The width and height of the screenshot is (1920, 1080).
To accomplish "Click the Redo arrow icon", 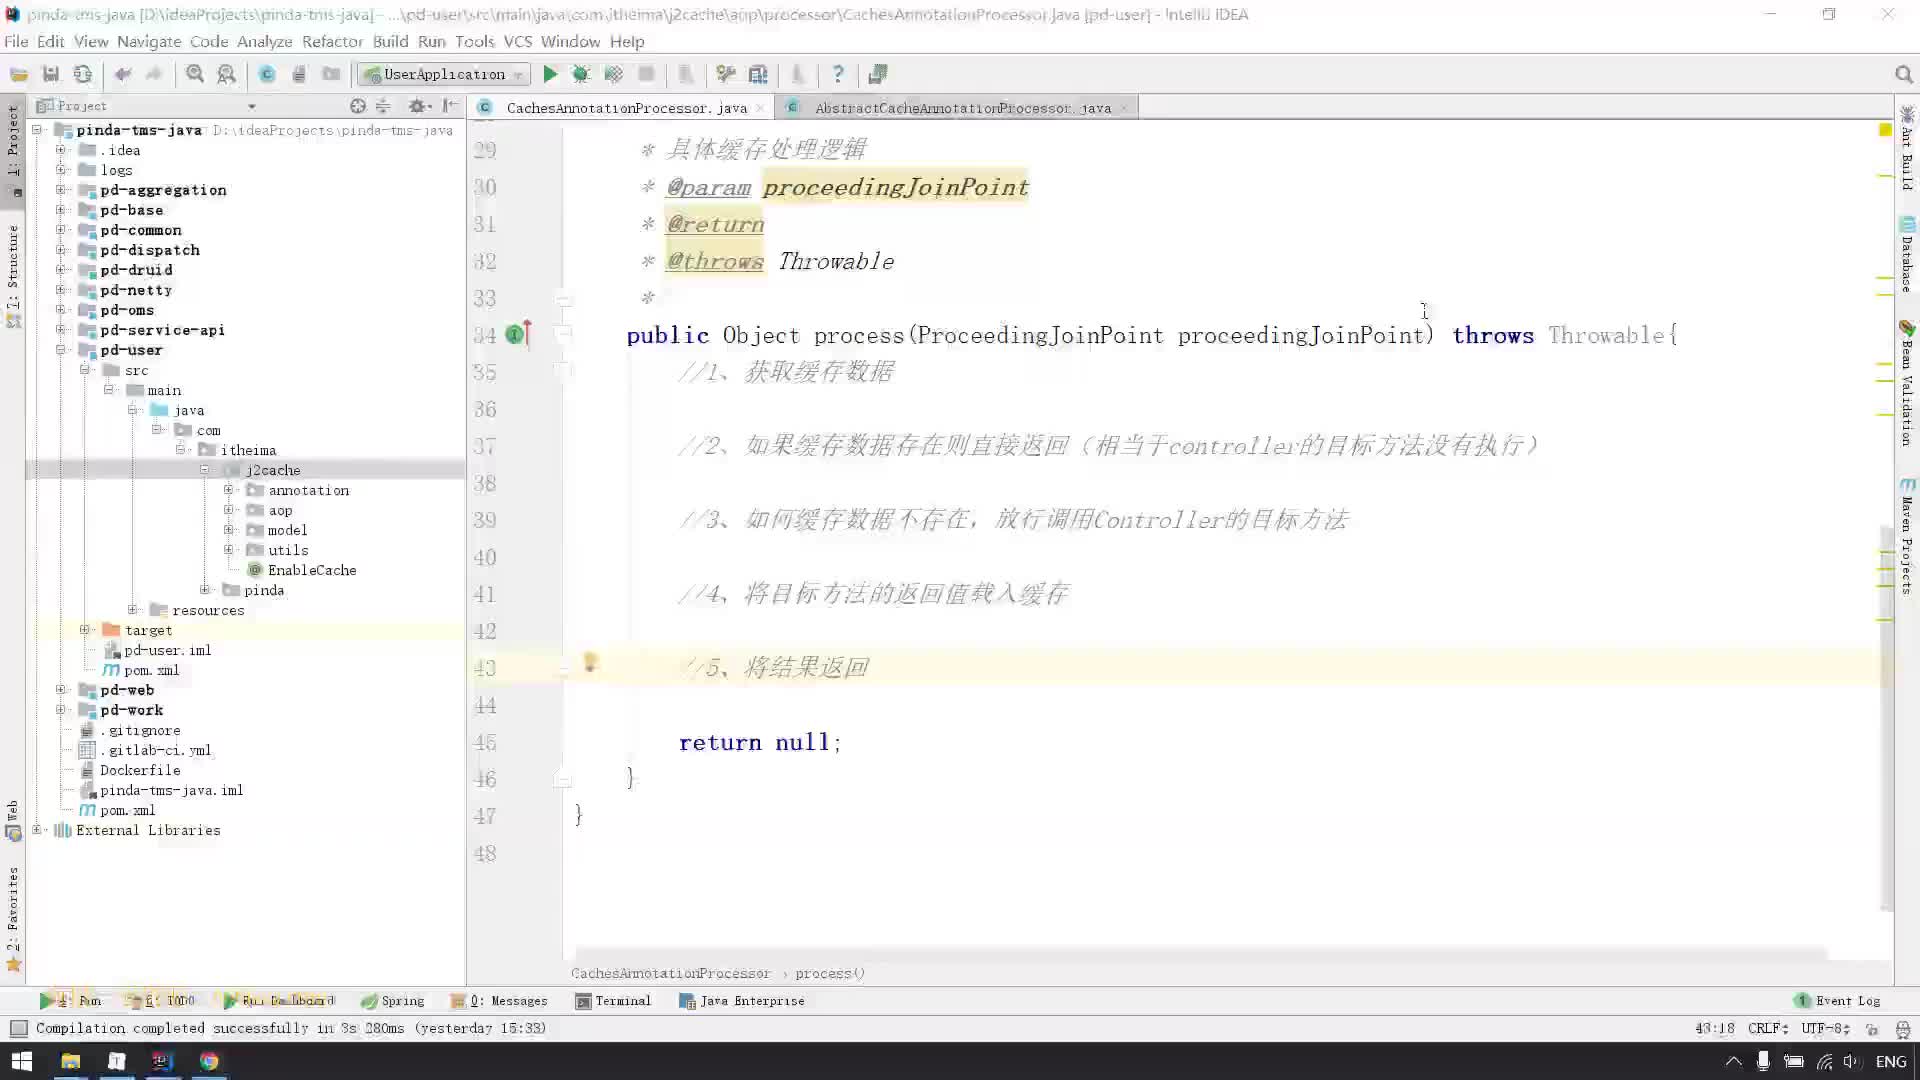I will pos(154,74).
